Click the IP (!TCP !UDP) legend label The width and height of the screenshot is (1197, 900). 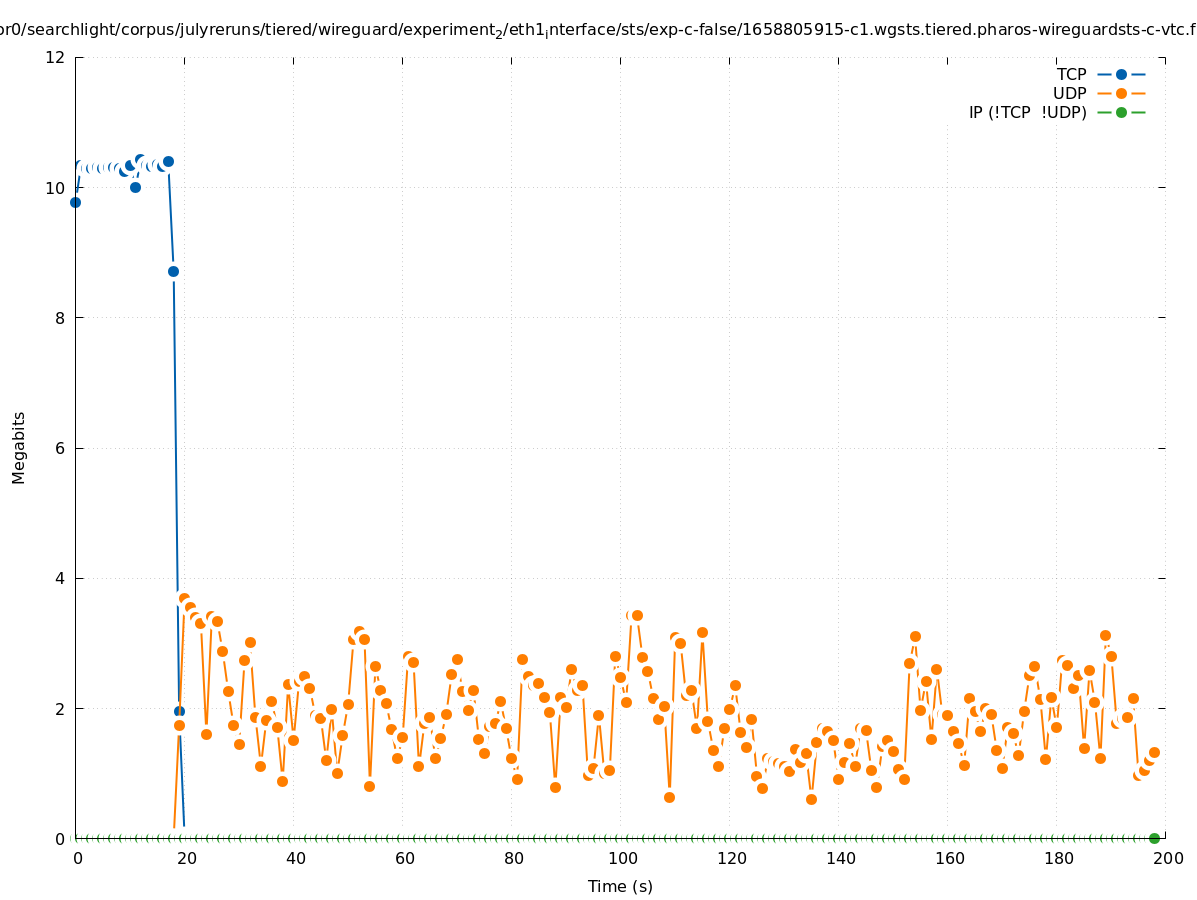[x=1027, y=112]
